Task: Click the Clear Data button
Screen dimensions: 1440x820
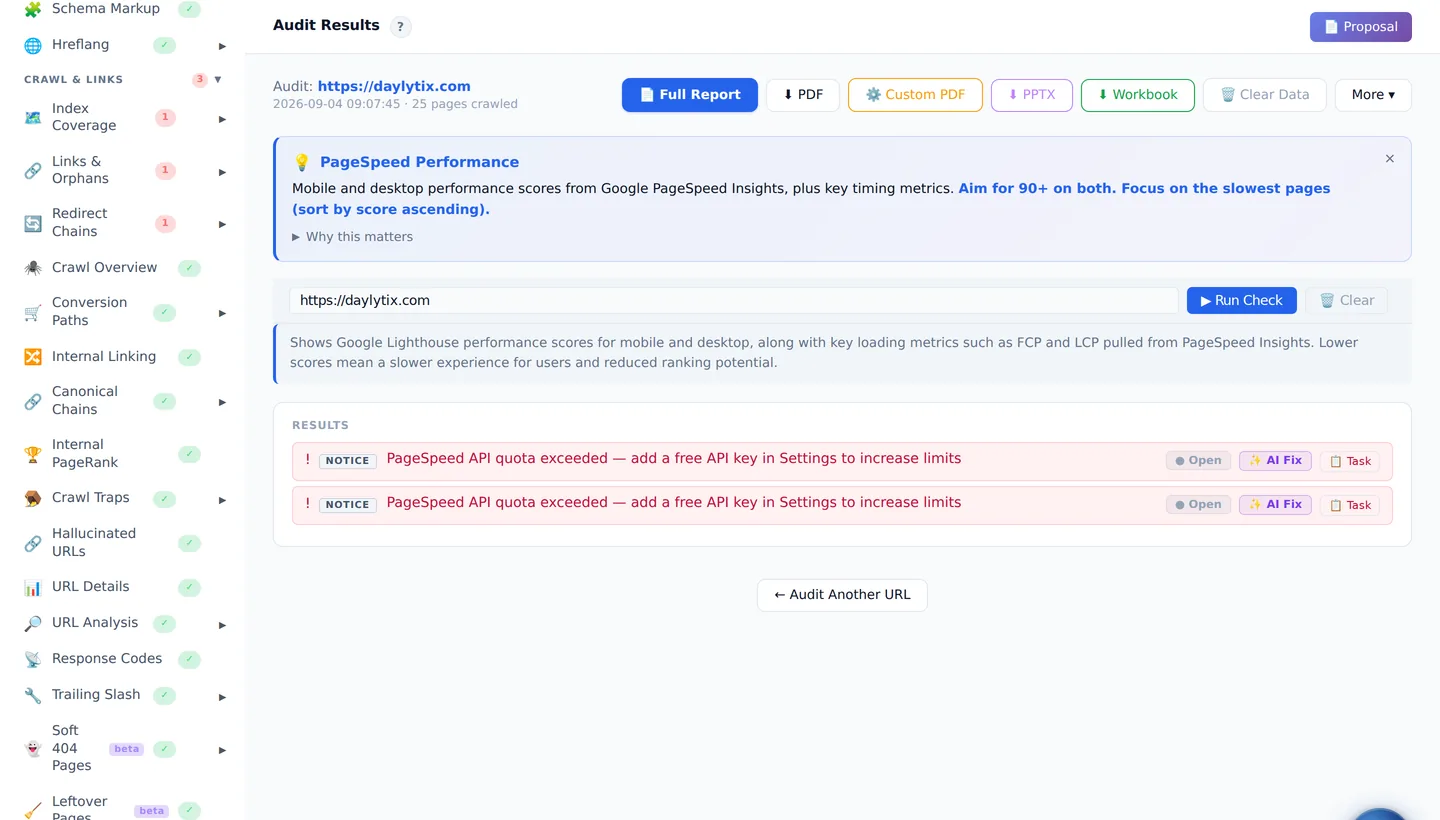Action: click(1265, 95)
